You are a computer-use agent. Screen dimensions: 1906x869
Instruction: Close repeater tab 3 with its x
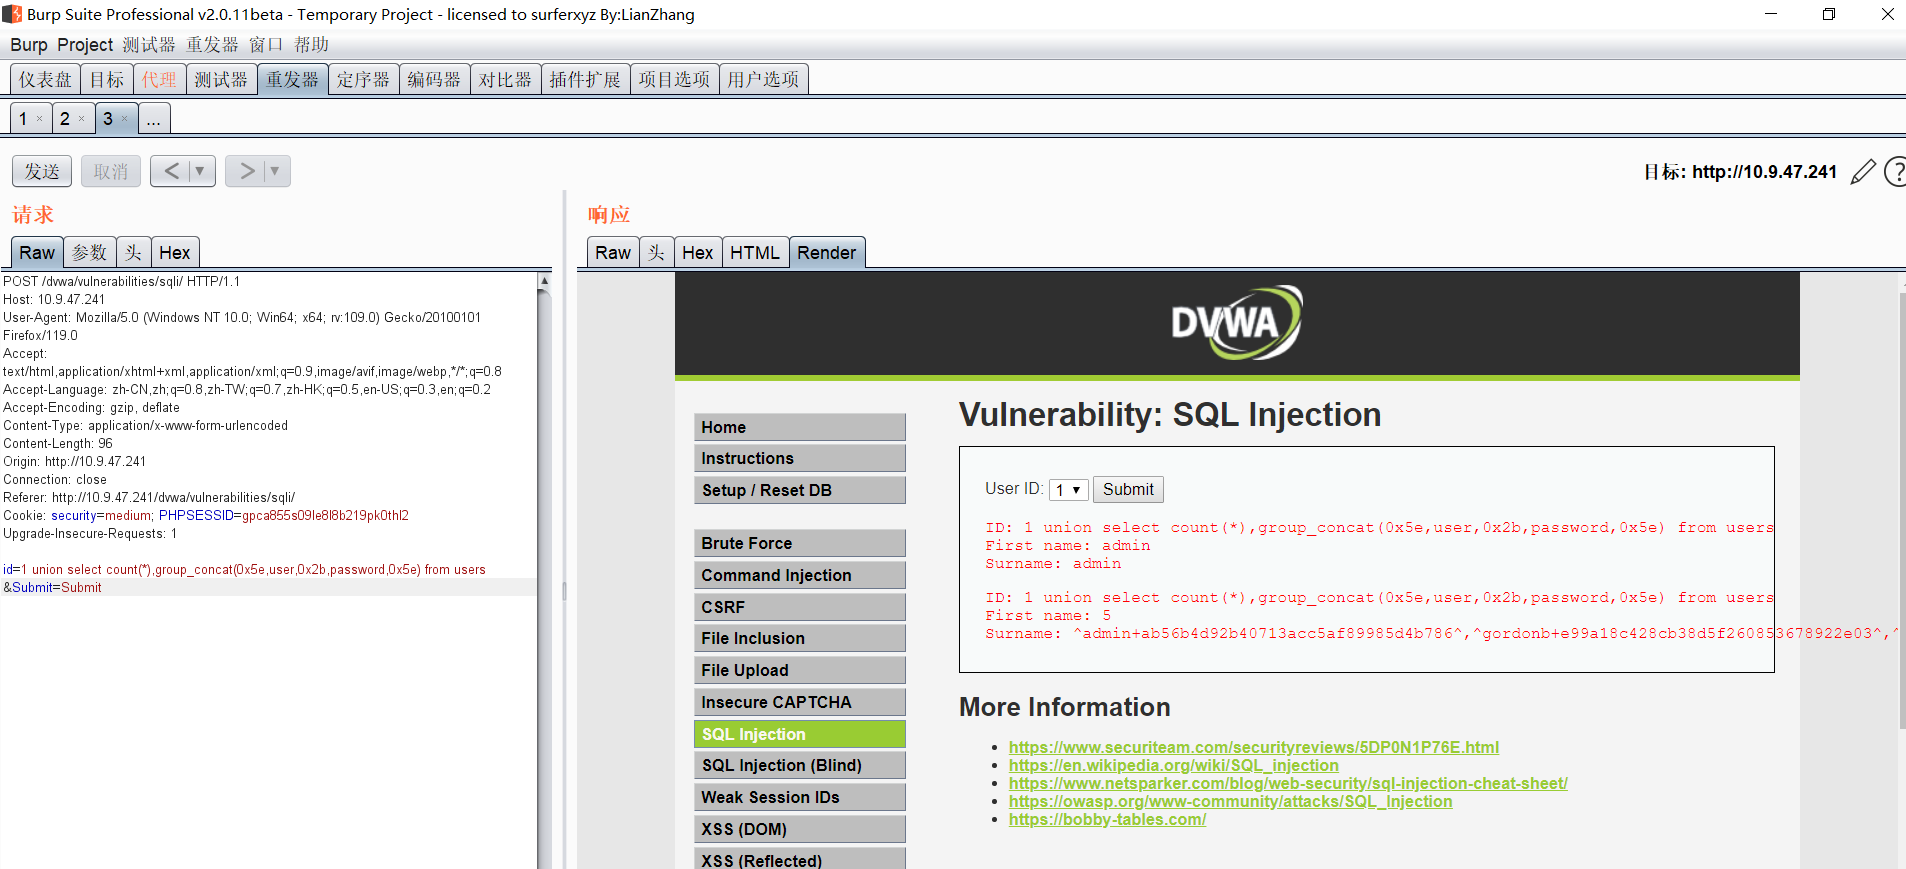point(124,119)
